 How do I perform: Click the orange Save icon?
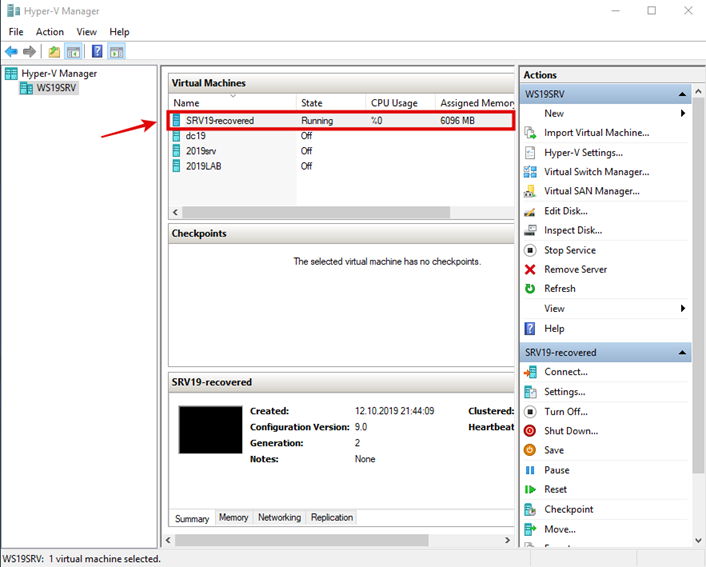pos(530,450)
